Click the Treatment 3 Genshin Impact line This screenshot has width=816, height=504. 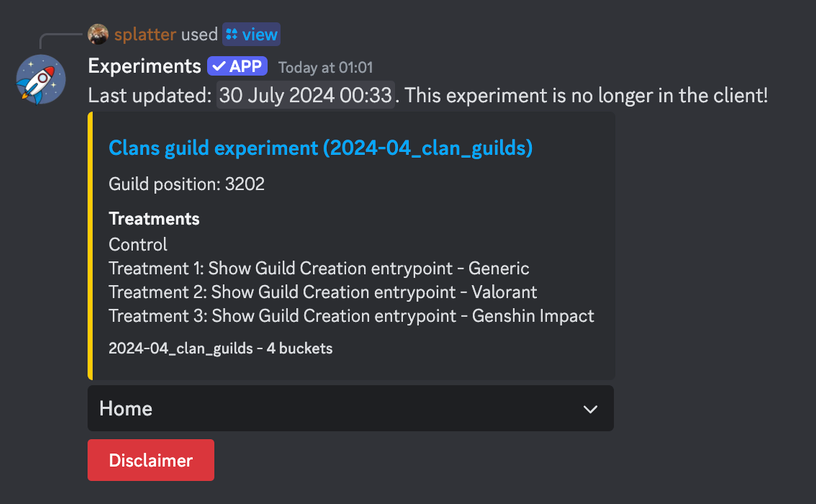(351, 316)
